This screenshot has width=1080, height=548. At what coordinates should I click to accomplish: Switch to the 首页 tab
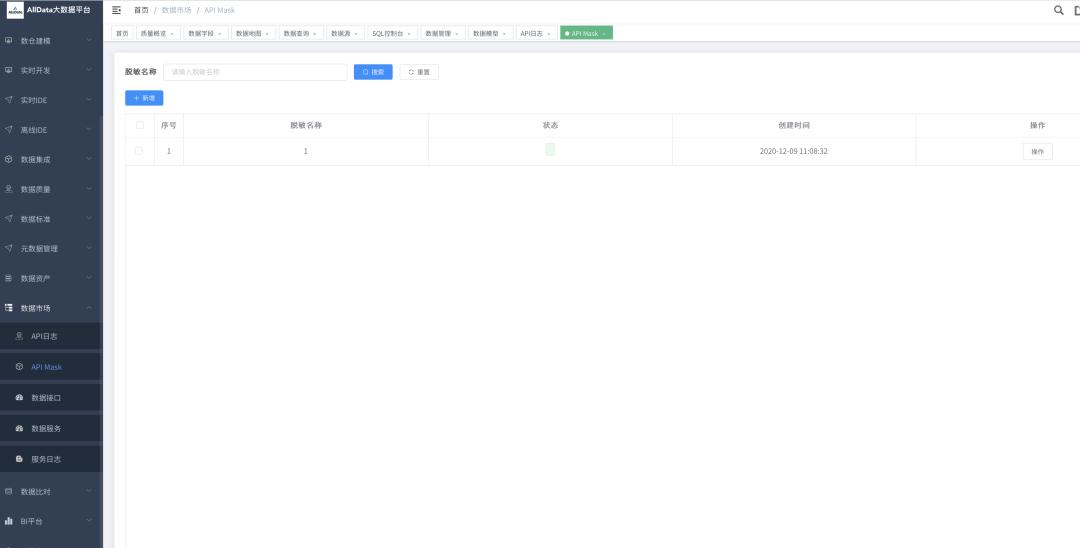[122, 33]
